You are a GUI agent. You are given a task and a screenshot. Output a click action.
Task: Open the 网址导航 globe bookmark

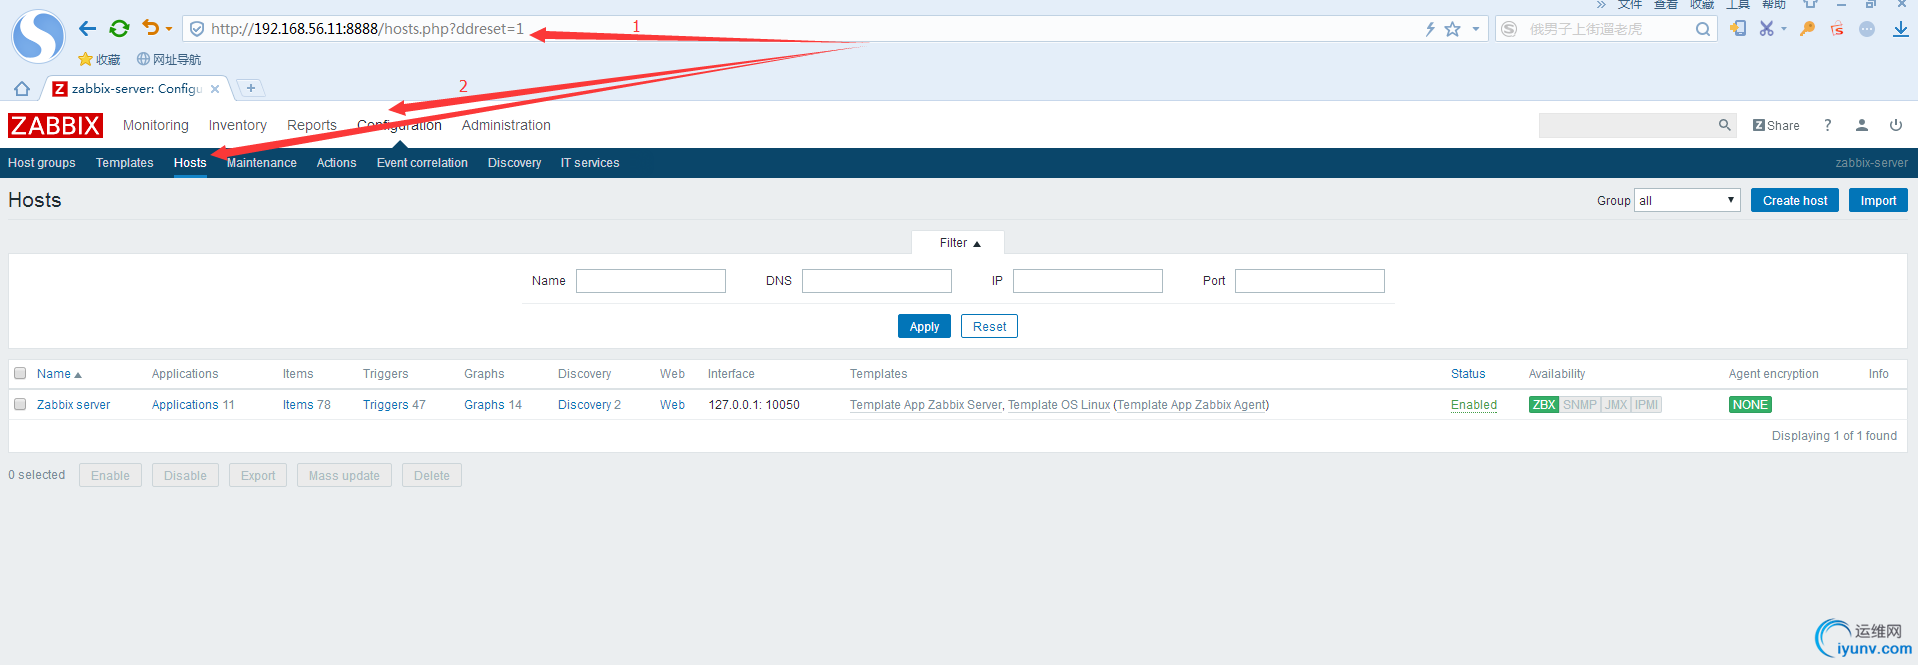tap(169, 59)
